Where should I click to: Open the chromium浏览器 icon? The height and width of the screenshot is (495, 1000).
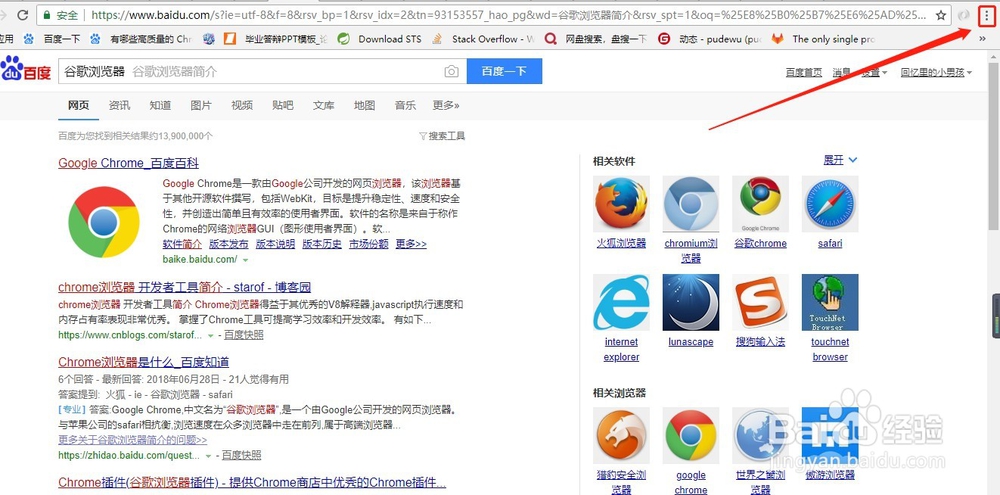691,203
